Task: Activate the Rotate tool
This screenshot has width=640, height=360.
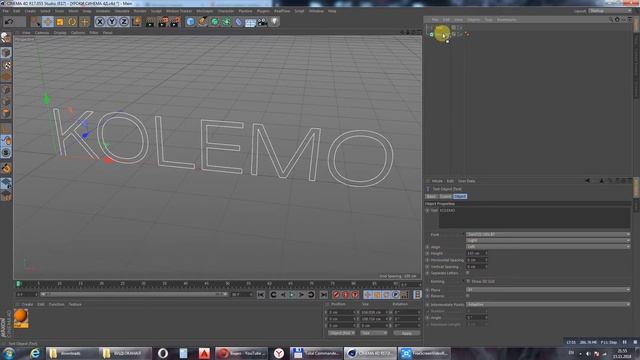Action: 72,21
